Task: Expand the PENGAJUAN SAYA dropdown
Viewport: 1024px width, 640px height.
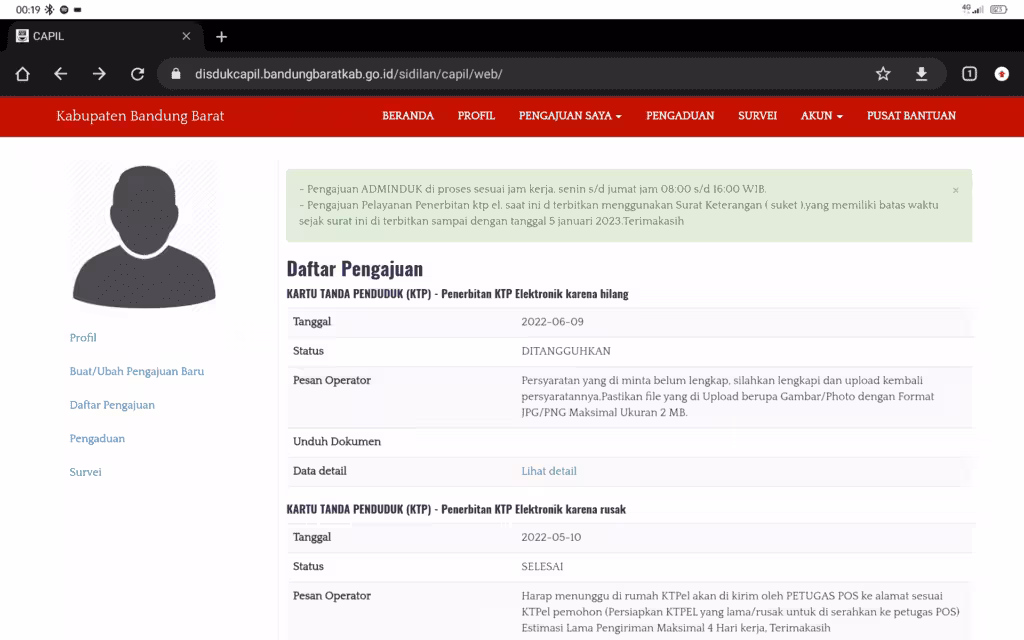Action: coord(570,116)
